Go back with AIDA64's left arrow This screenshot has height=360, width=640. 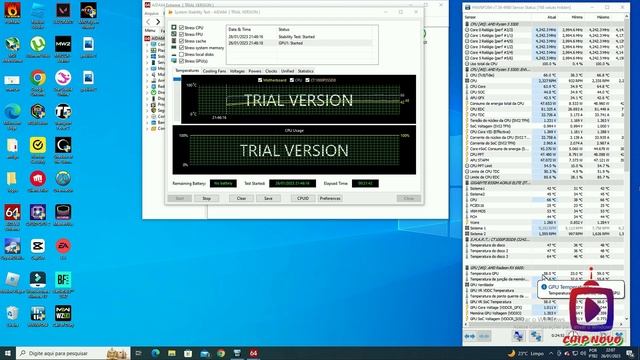pyautogui.click(x=148, y=22)
